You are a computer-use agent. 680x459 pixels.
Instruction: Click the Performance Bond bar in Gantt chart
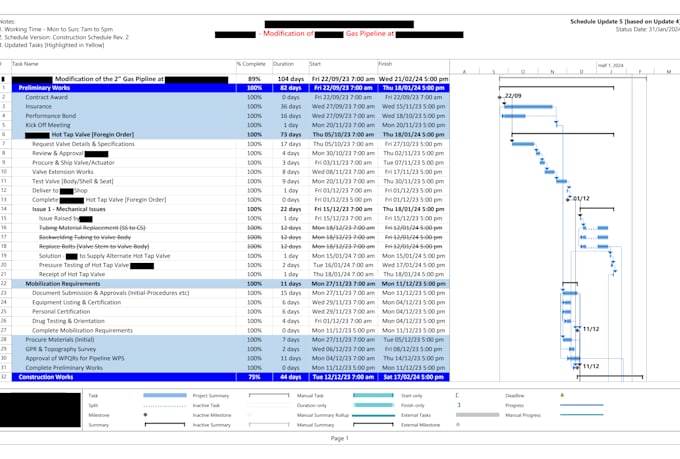tap(514, 116)
